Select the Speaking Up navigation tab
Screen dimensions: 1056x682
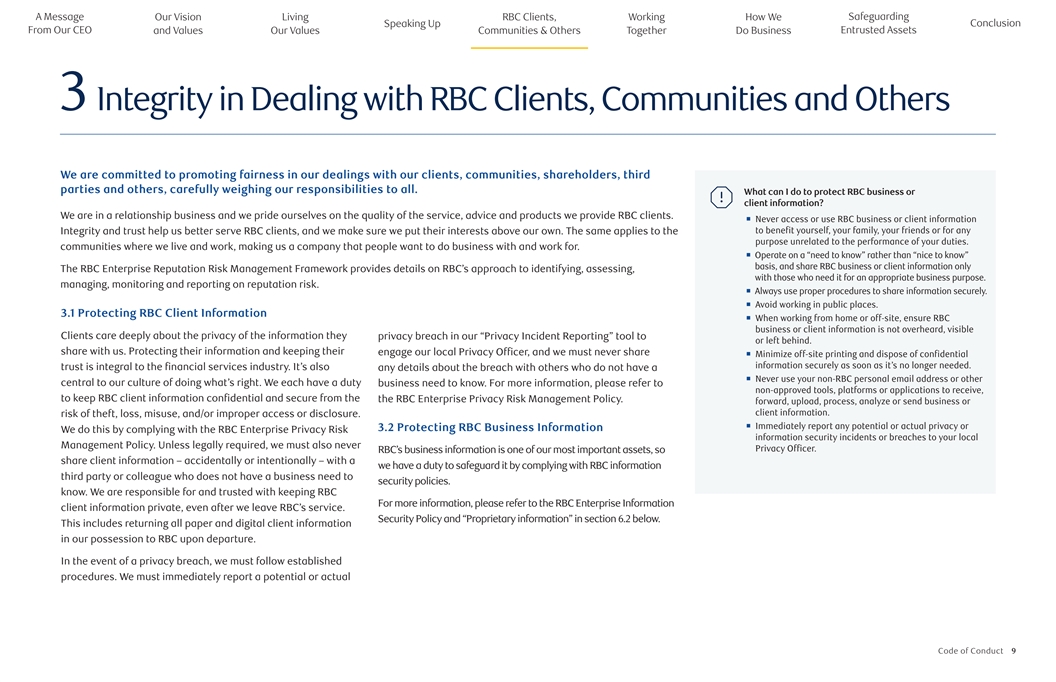point(412,23)
